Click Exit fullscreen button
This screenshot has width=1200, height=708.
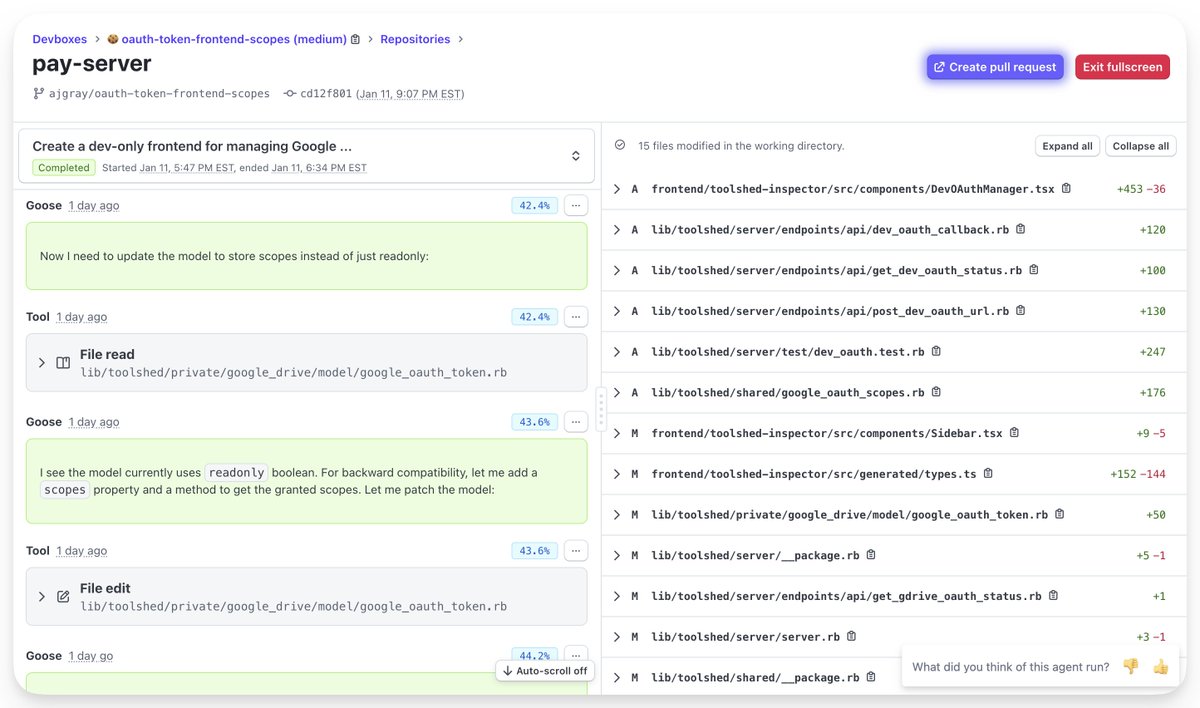[x=1122, y=67]
